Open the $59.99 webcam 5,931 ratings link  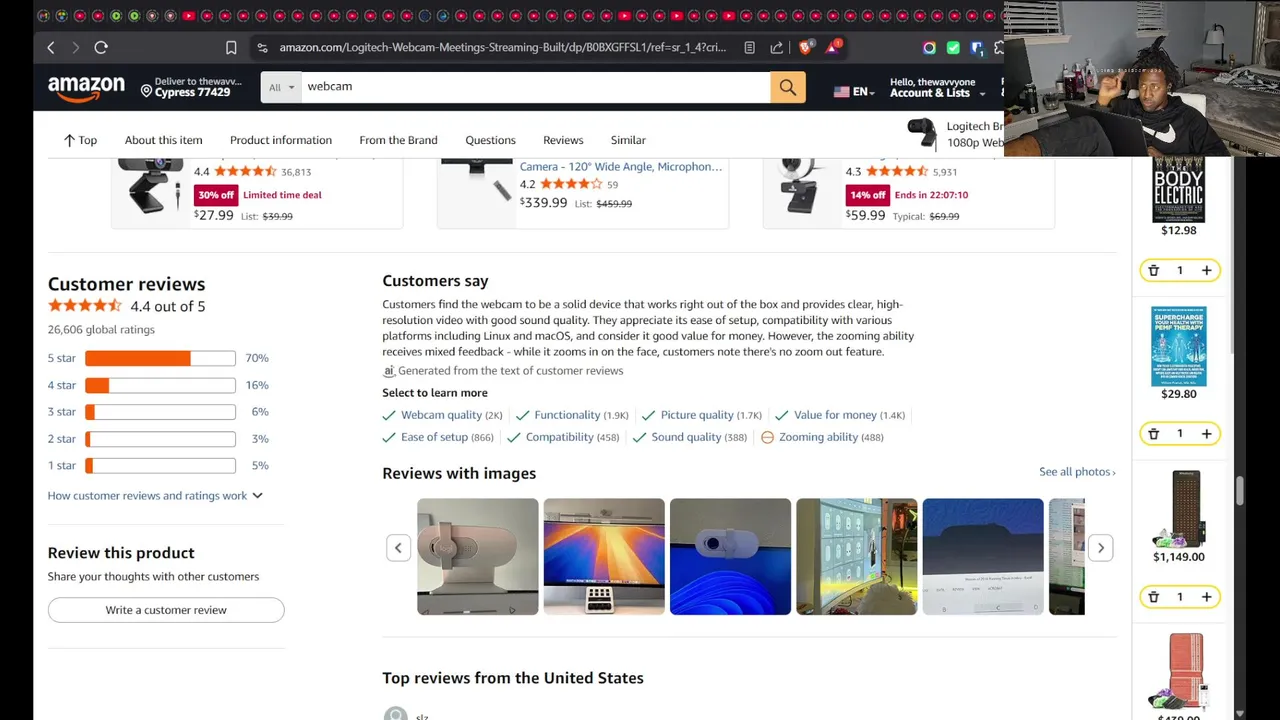tap(945, 172)
